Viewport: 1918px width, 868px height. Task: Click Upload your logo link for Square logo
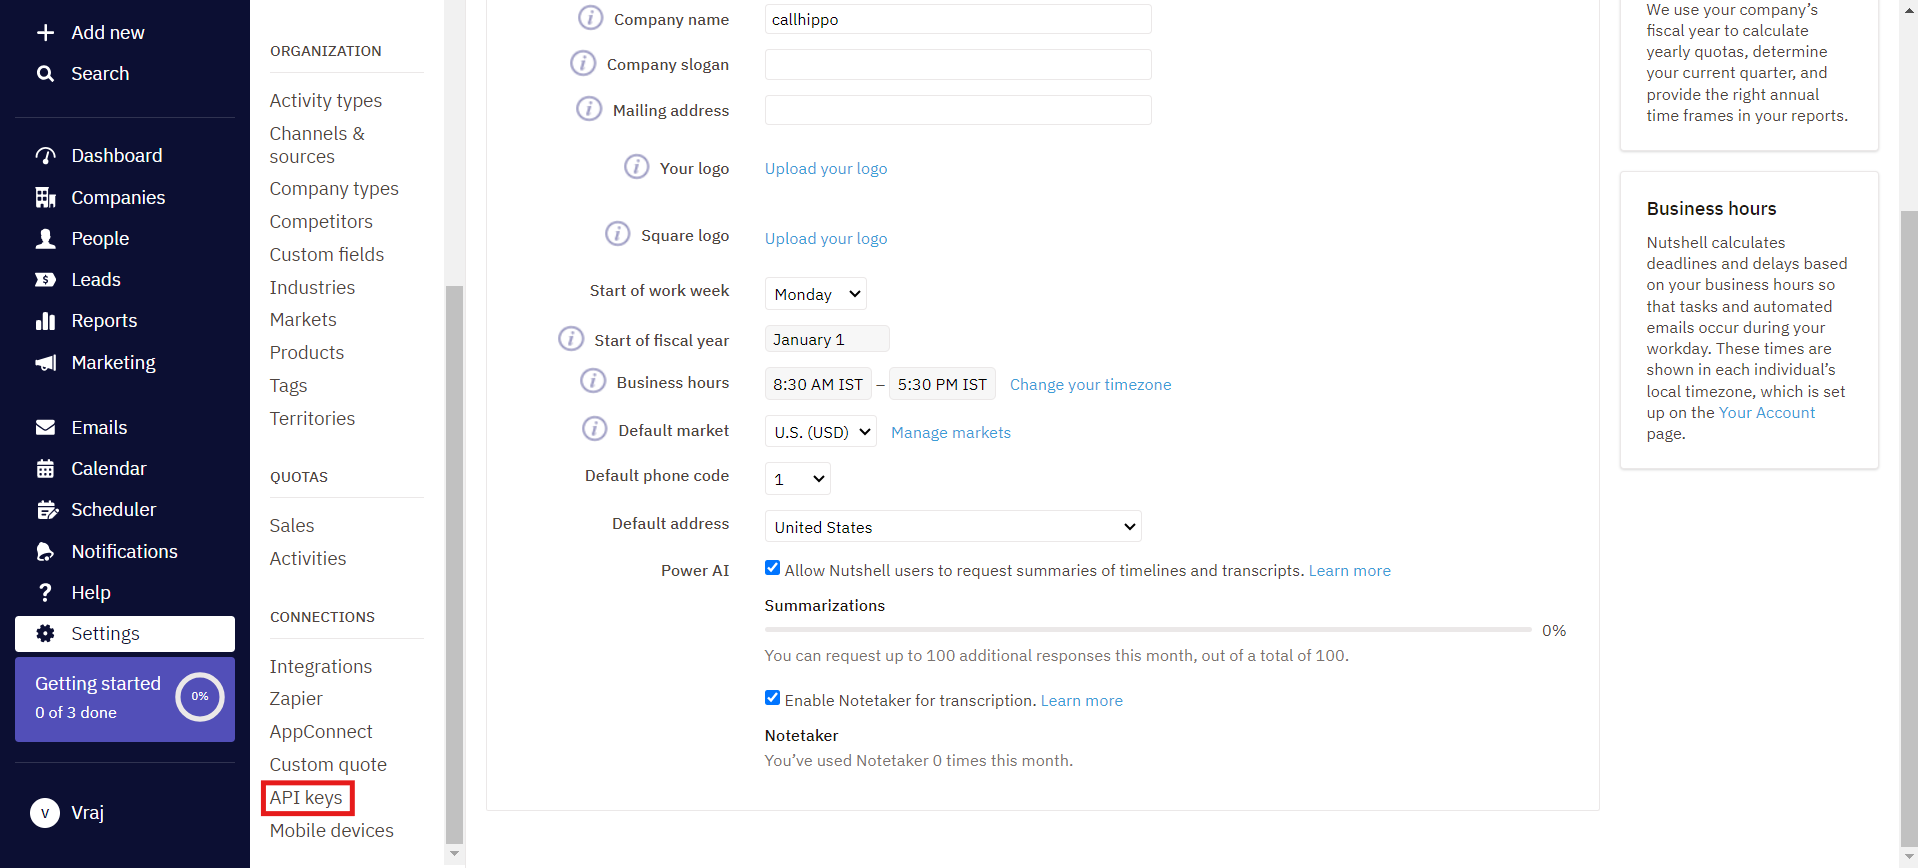click(x=826, y=239)
